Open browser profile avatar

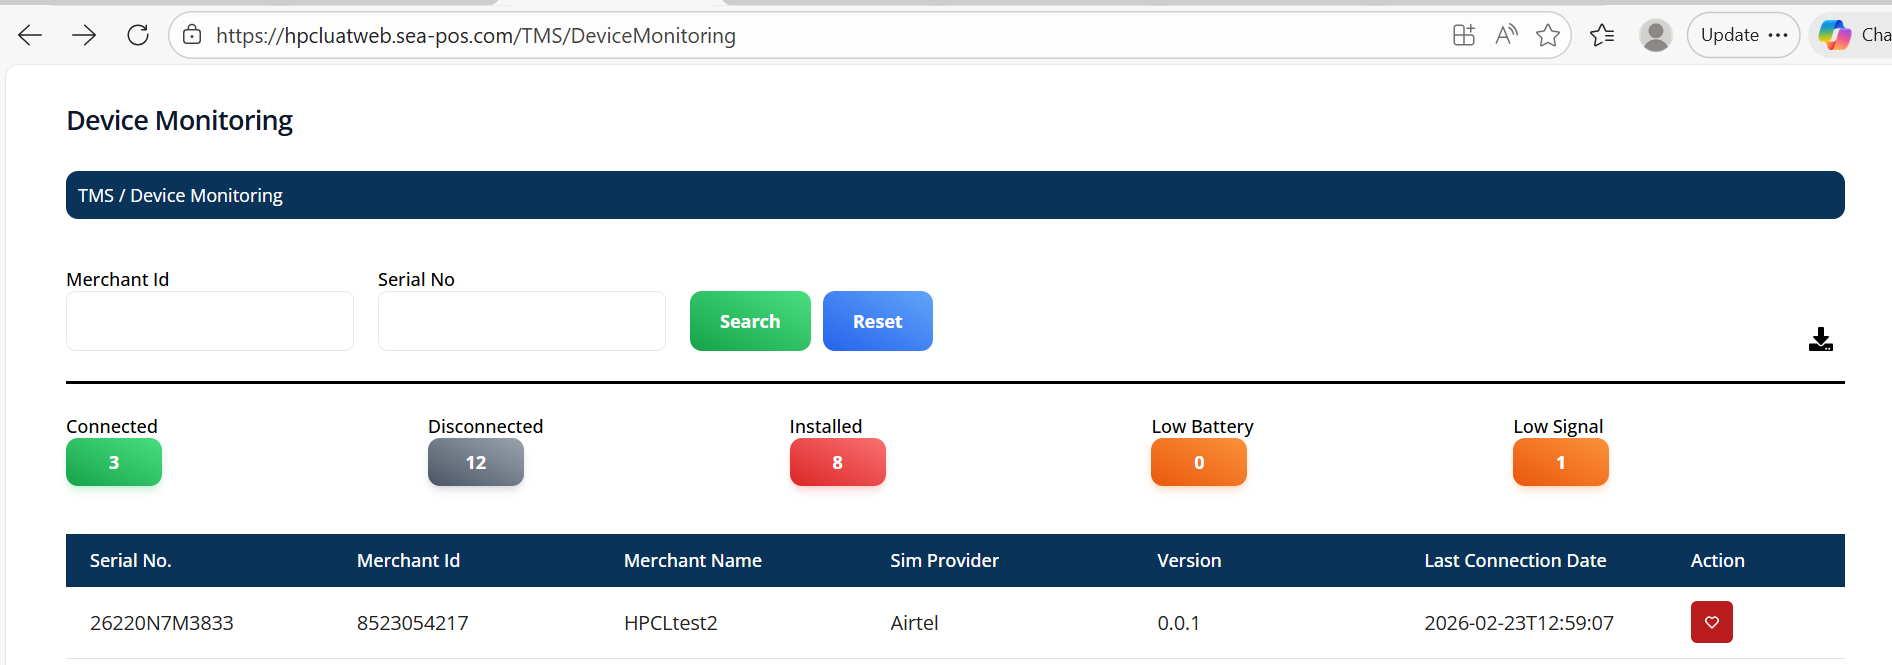(1655, 36)
